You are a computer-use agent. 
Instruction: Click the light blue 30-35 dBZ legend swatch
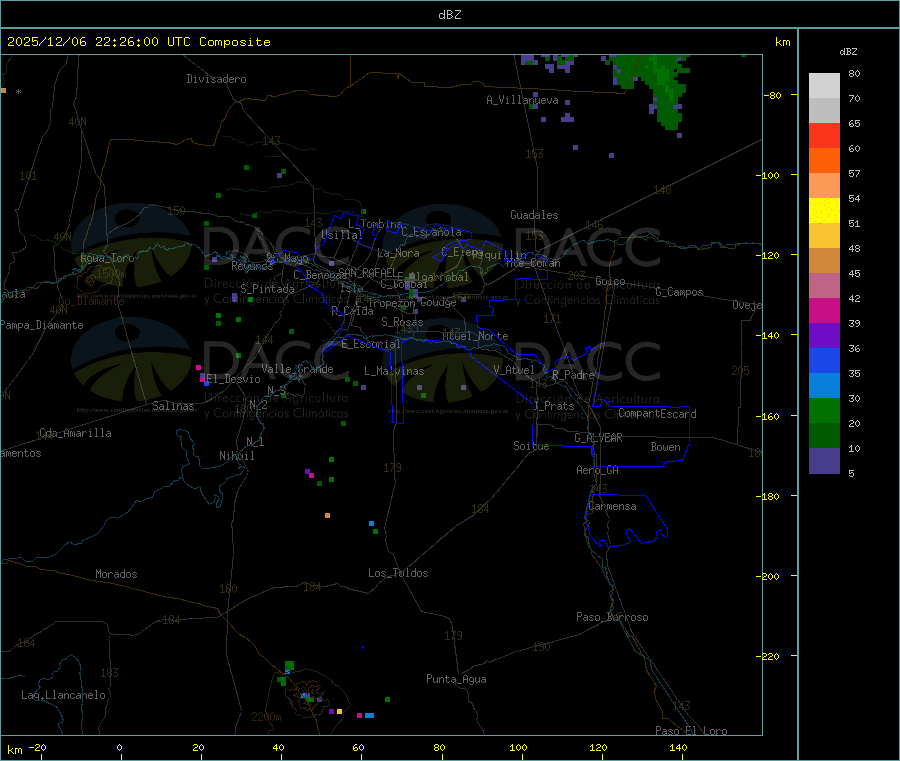[x=824, y=386]
